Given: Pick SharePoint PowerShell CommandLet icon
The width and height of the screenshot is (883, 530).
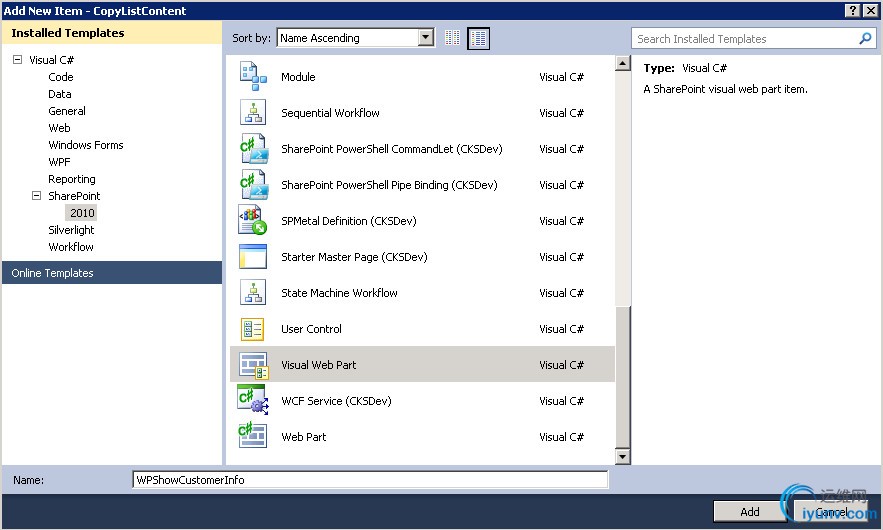Looking at the screenshot, I should point(253,149).
